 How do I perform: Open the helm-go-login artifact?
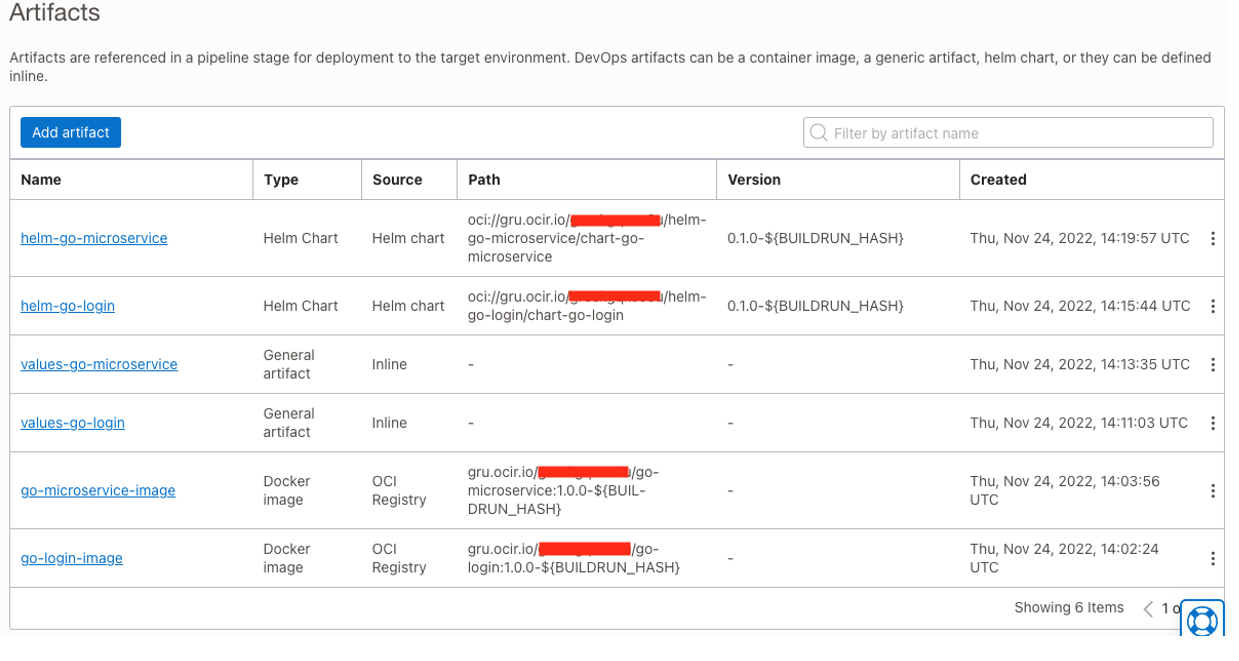67,306
